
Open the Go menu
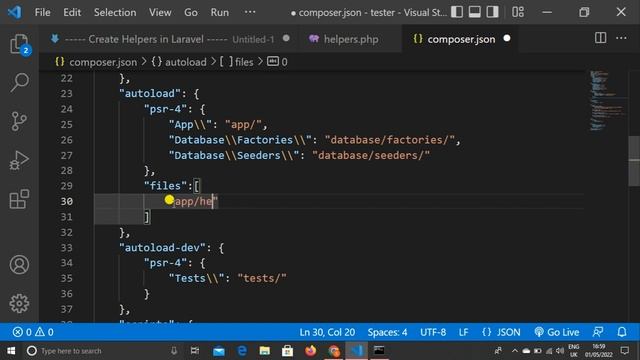tap(191, 12)
